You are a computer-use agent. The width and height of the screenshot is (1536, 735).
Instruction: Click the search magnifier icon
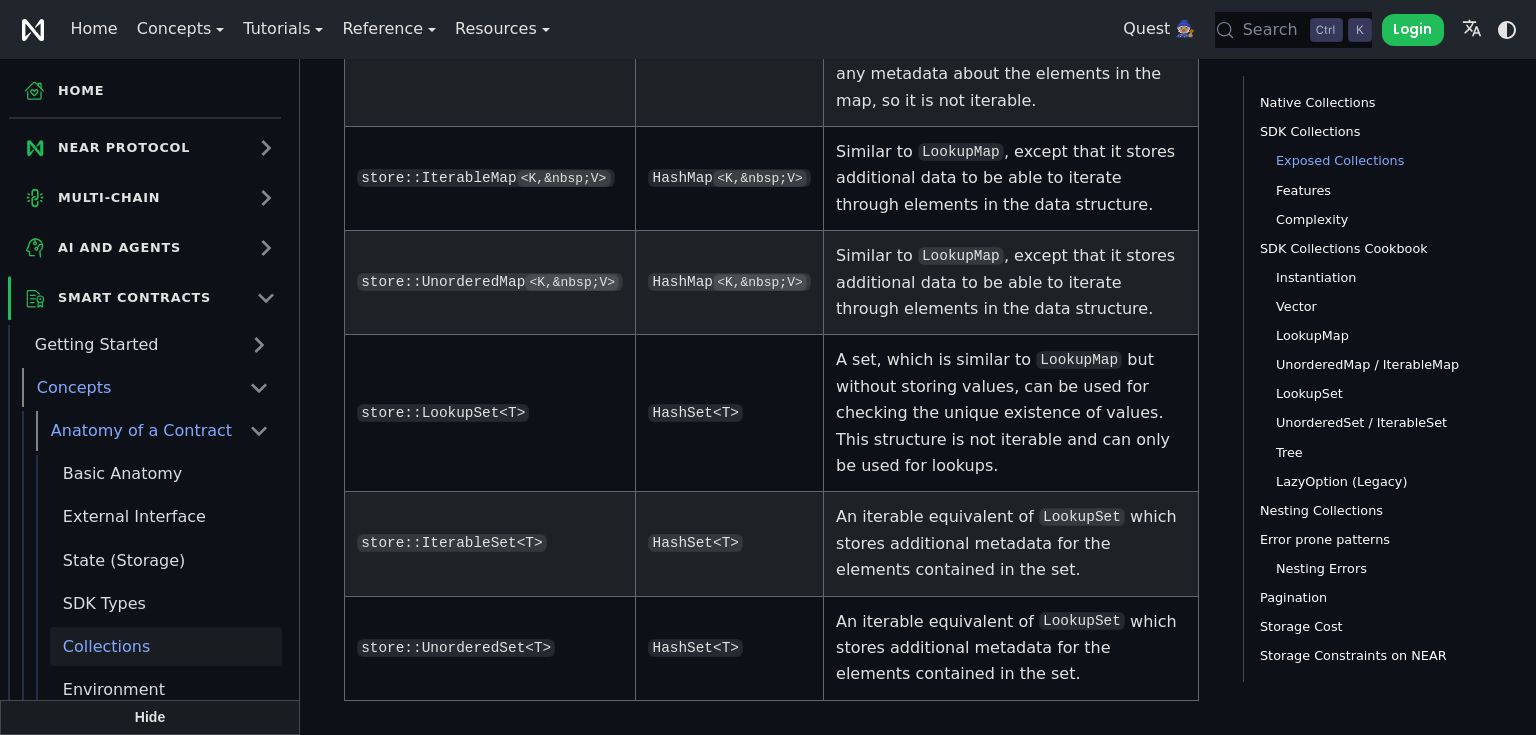pos(1225,30)
